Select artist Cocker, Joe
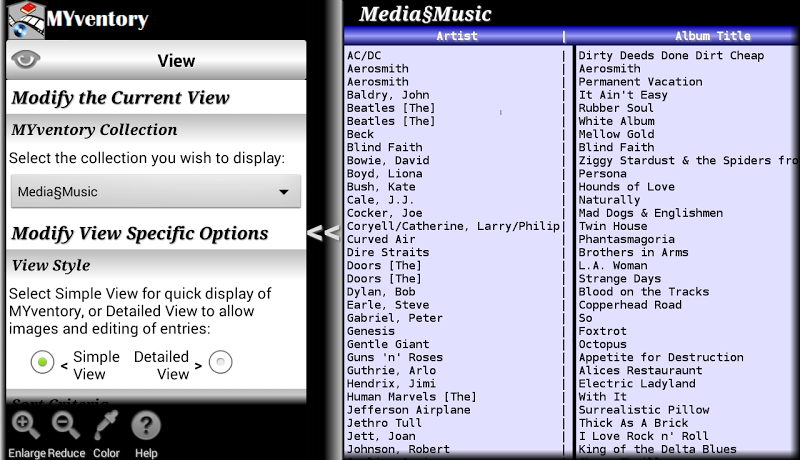This screenshot has height=460, width=800. click(x=385, y=213)
